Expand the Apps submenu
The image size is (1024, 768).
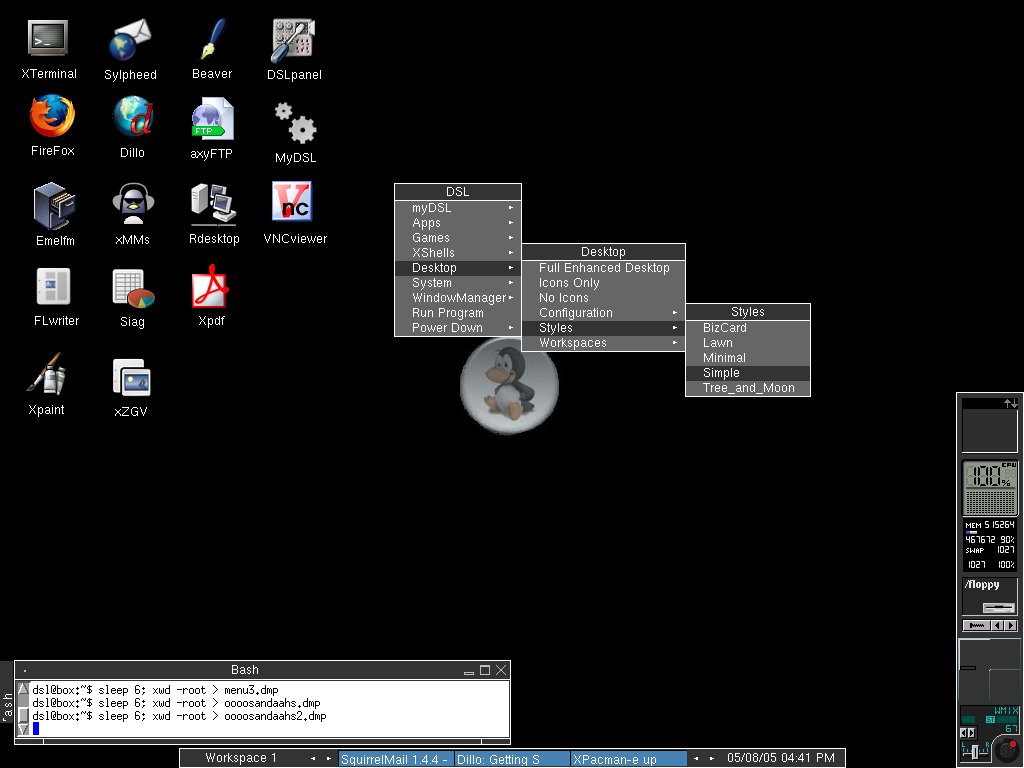coord(458,223)
